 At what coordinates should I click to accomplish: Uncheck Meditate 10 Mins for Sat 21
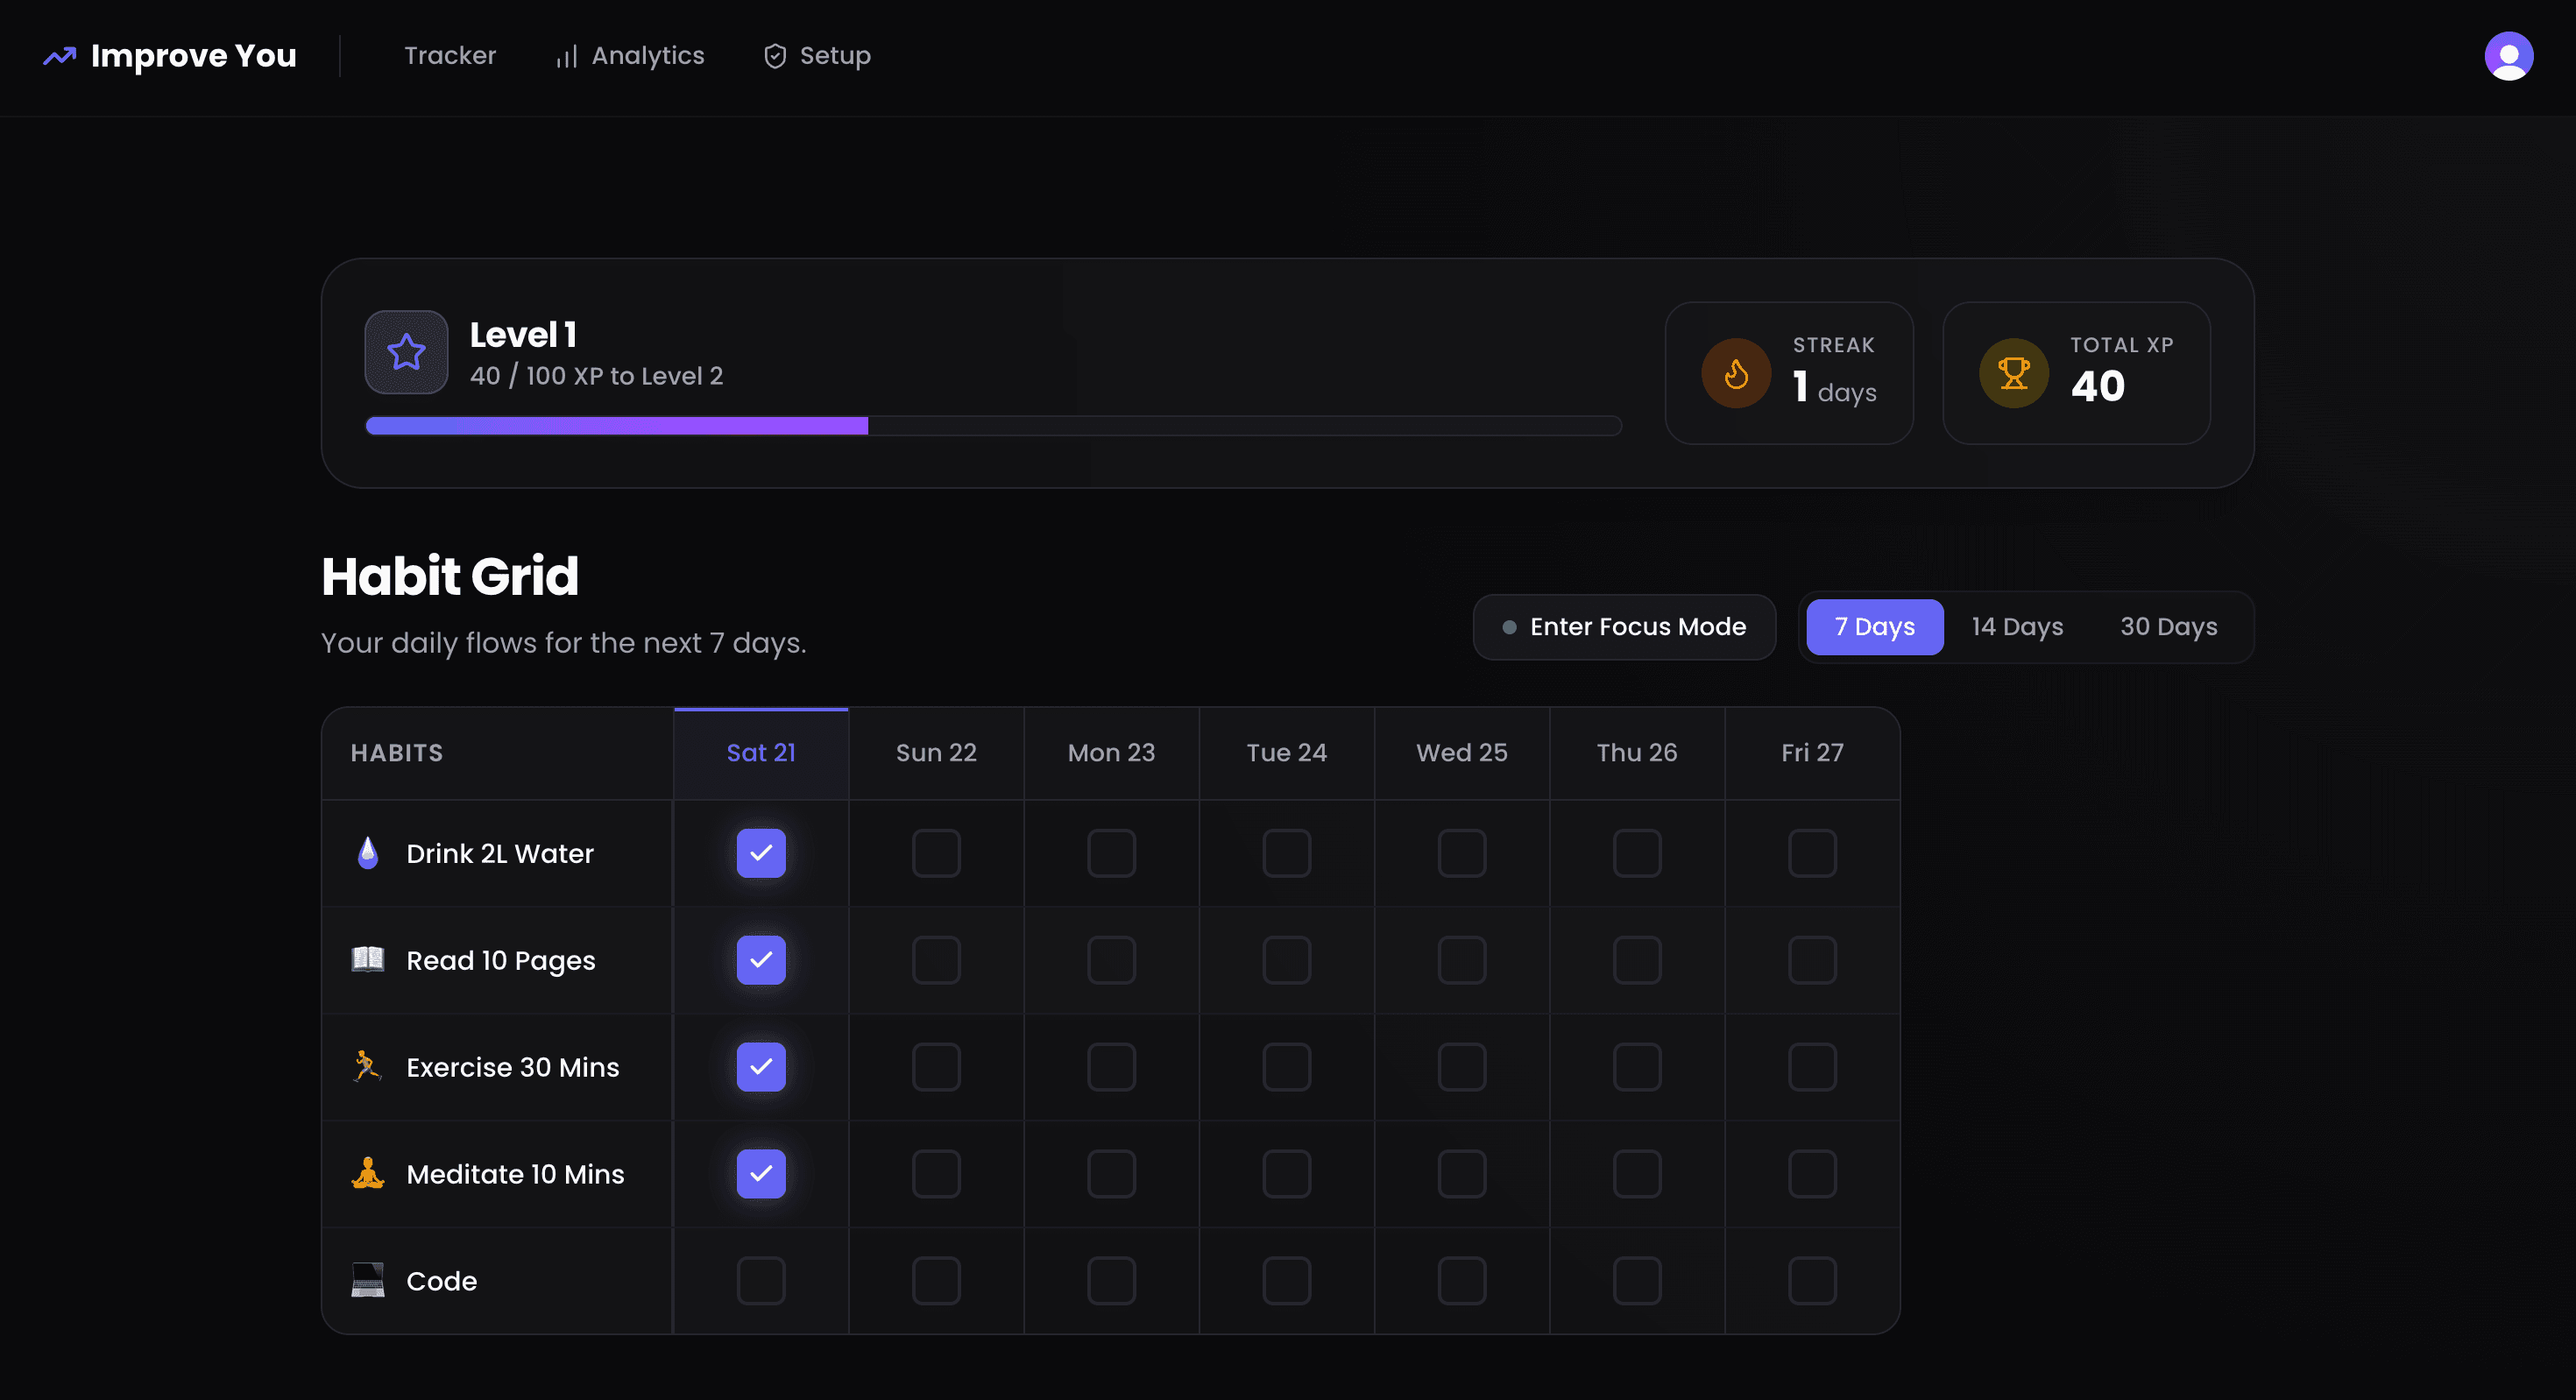pyautogui.click(x=761, y=1174)
